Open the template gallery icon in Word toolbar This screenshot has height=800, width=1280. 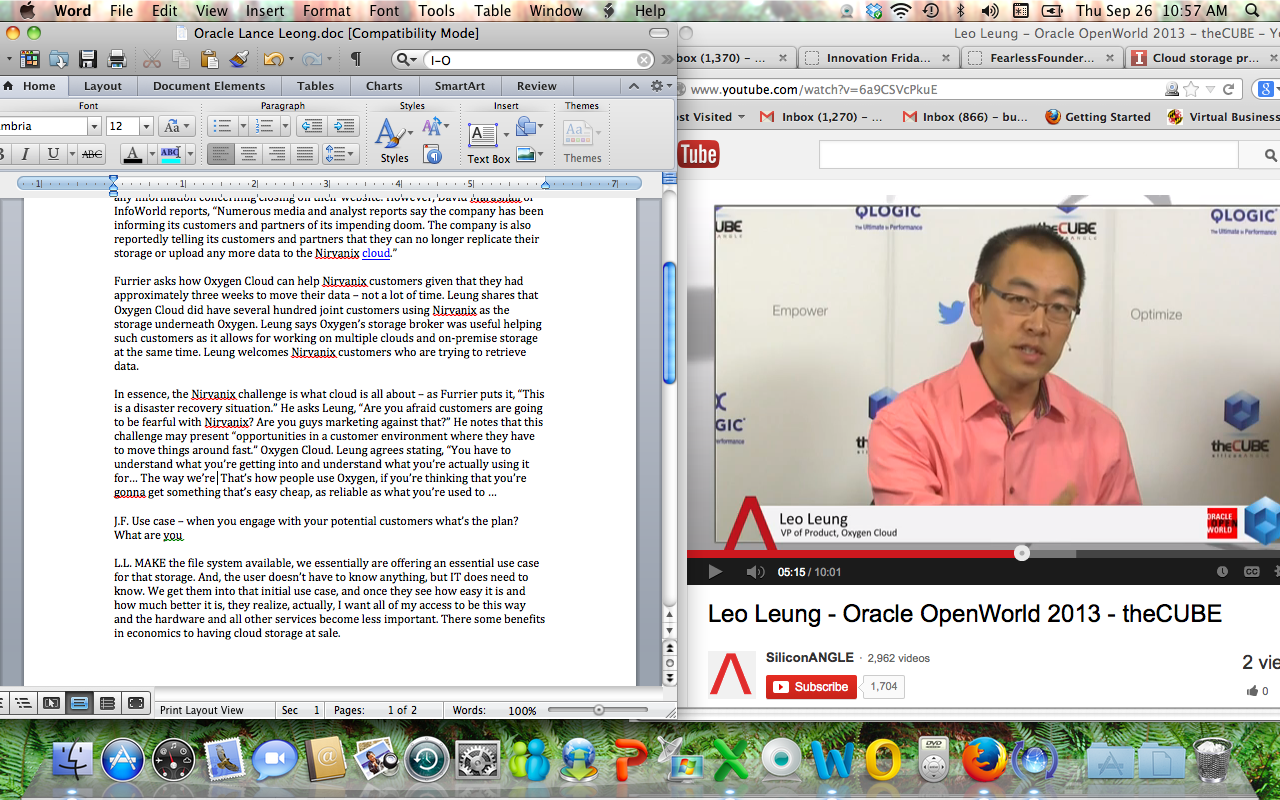click(30, 59)
